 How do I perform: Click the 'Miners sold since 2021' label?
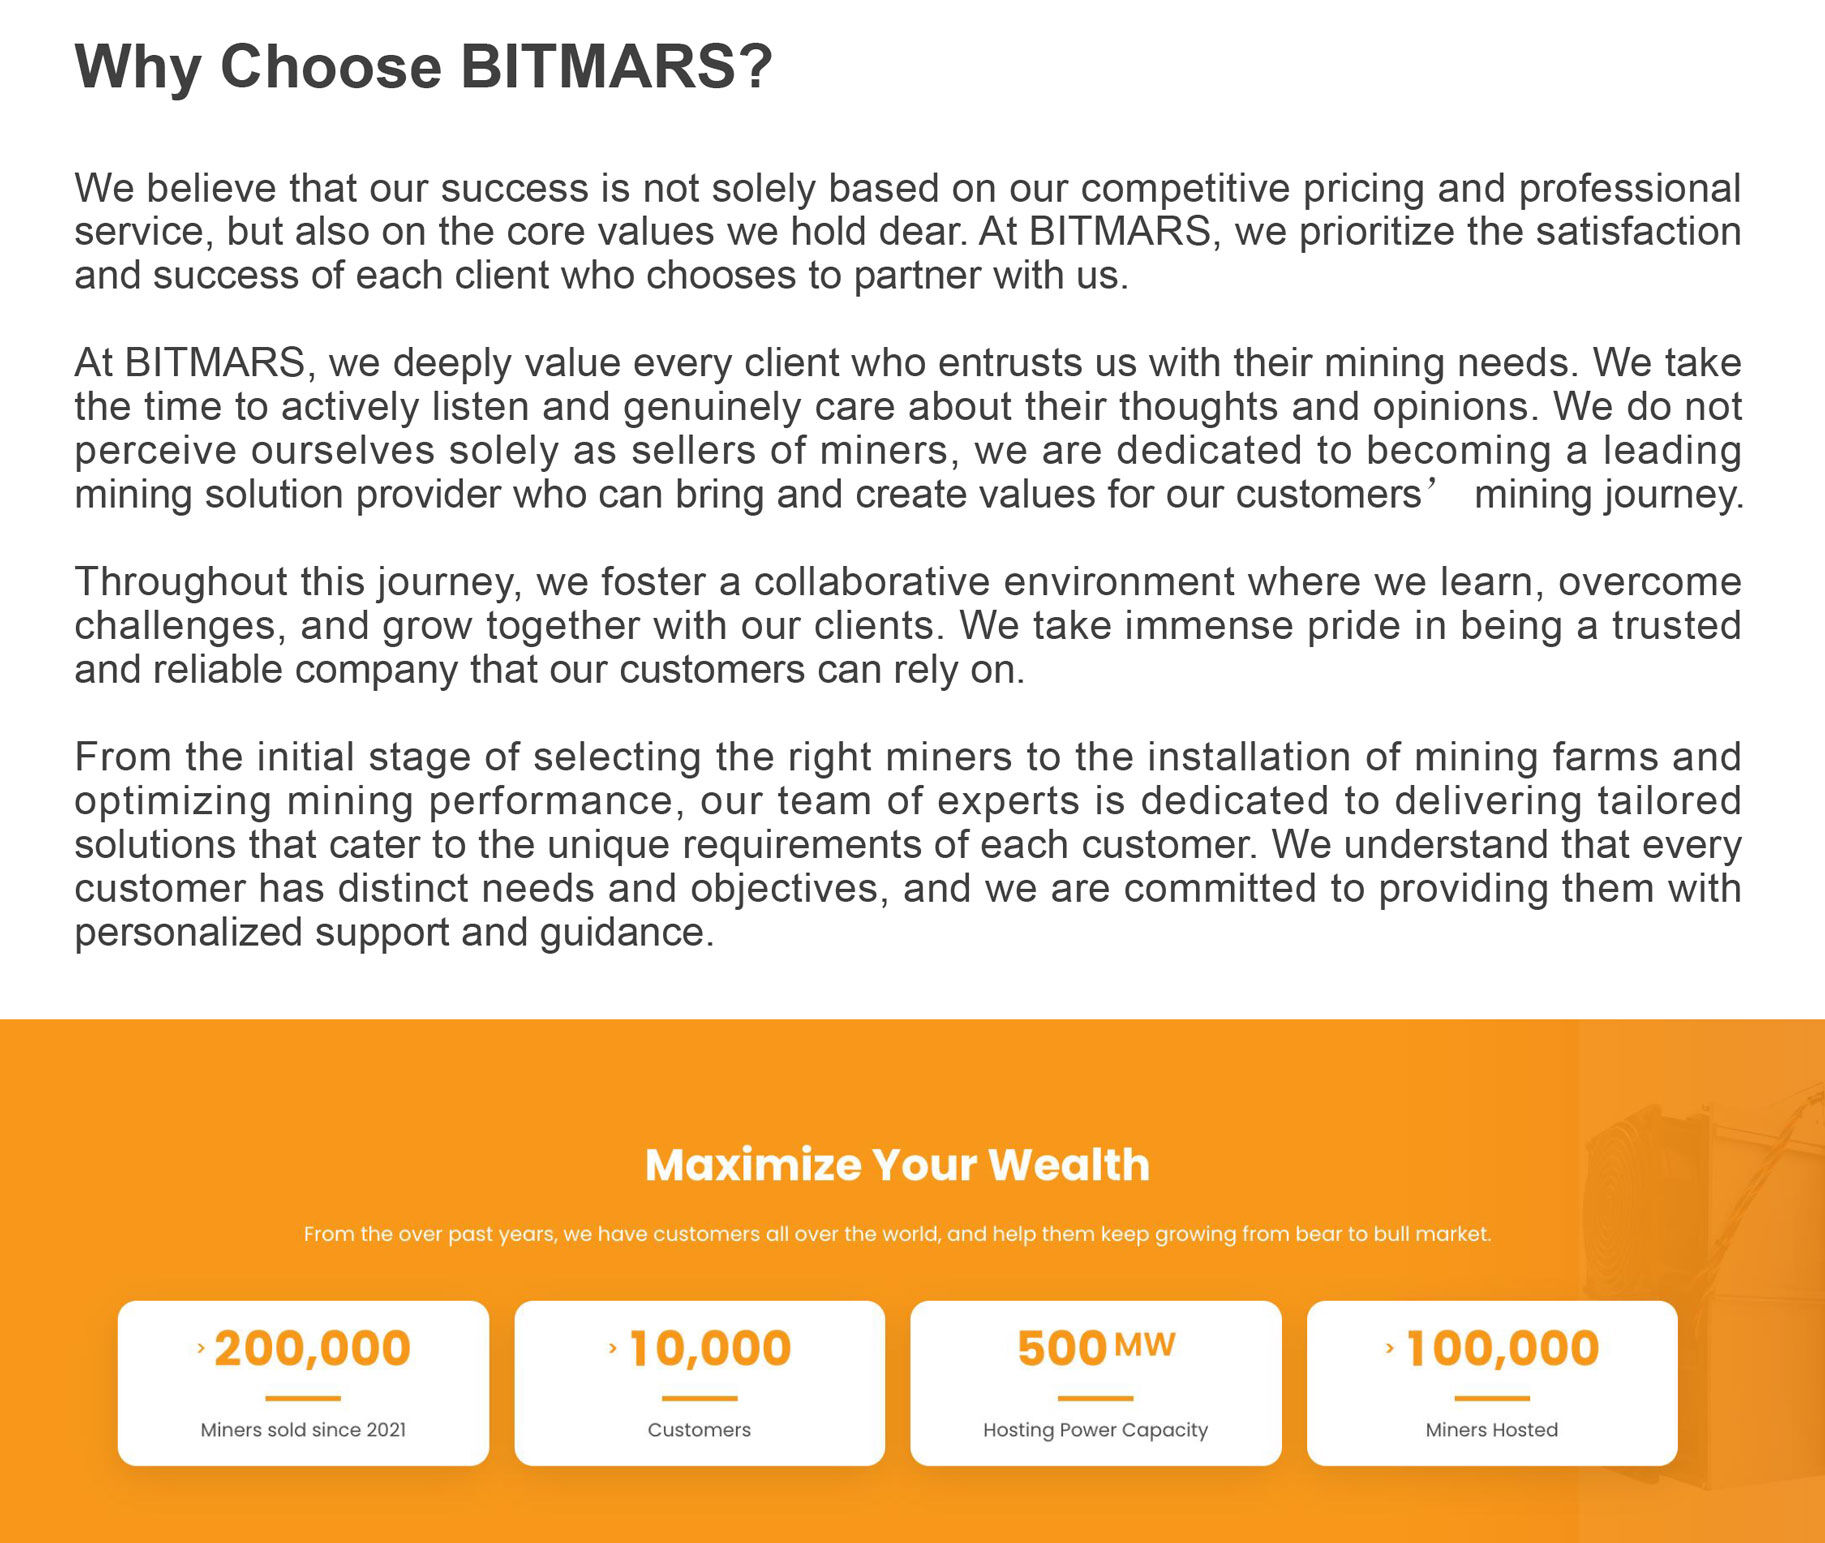[x=303, y=1430]
